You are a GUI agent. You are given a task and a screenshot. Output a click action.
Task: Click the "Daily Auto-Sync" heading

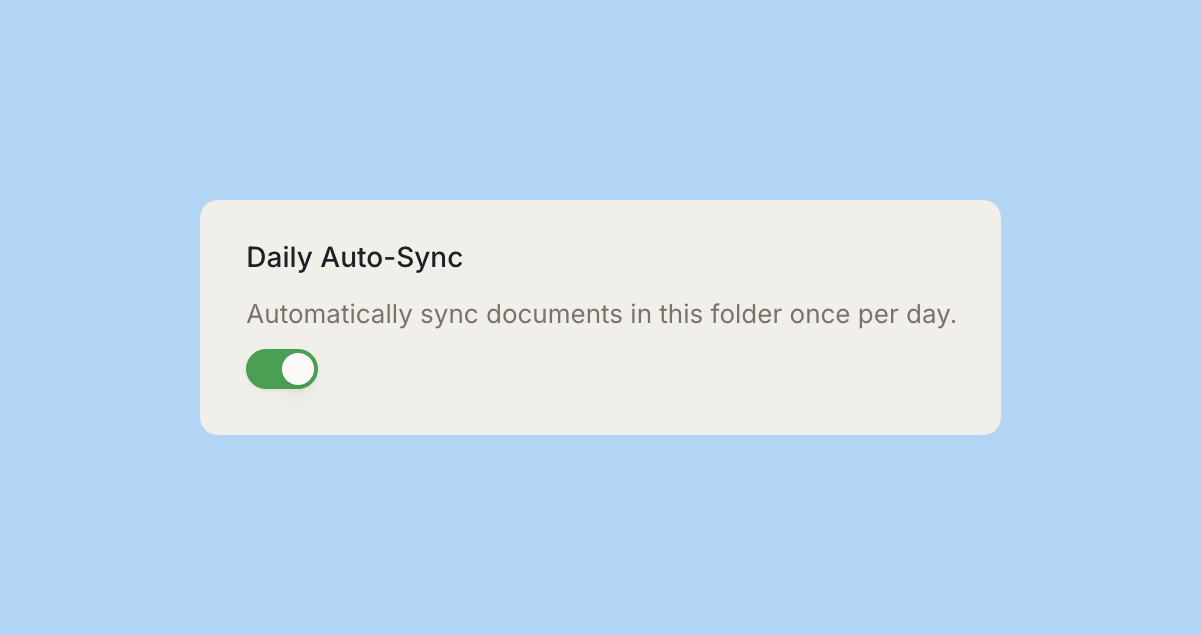[x=354, y=258]
